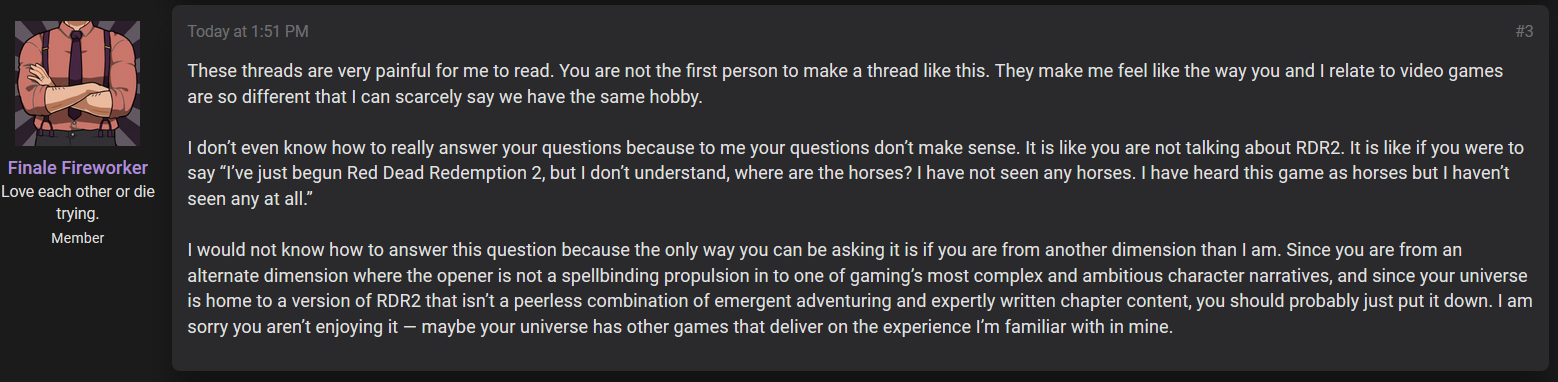Click the Member user banner label
This screenshot has height=382, width=1558.
[78, 238]
